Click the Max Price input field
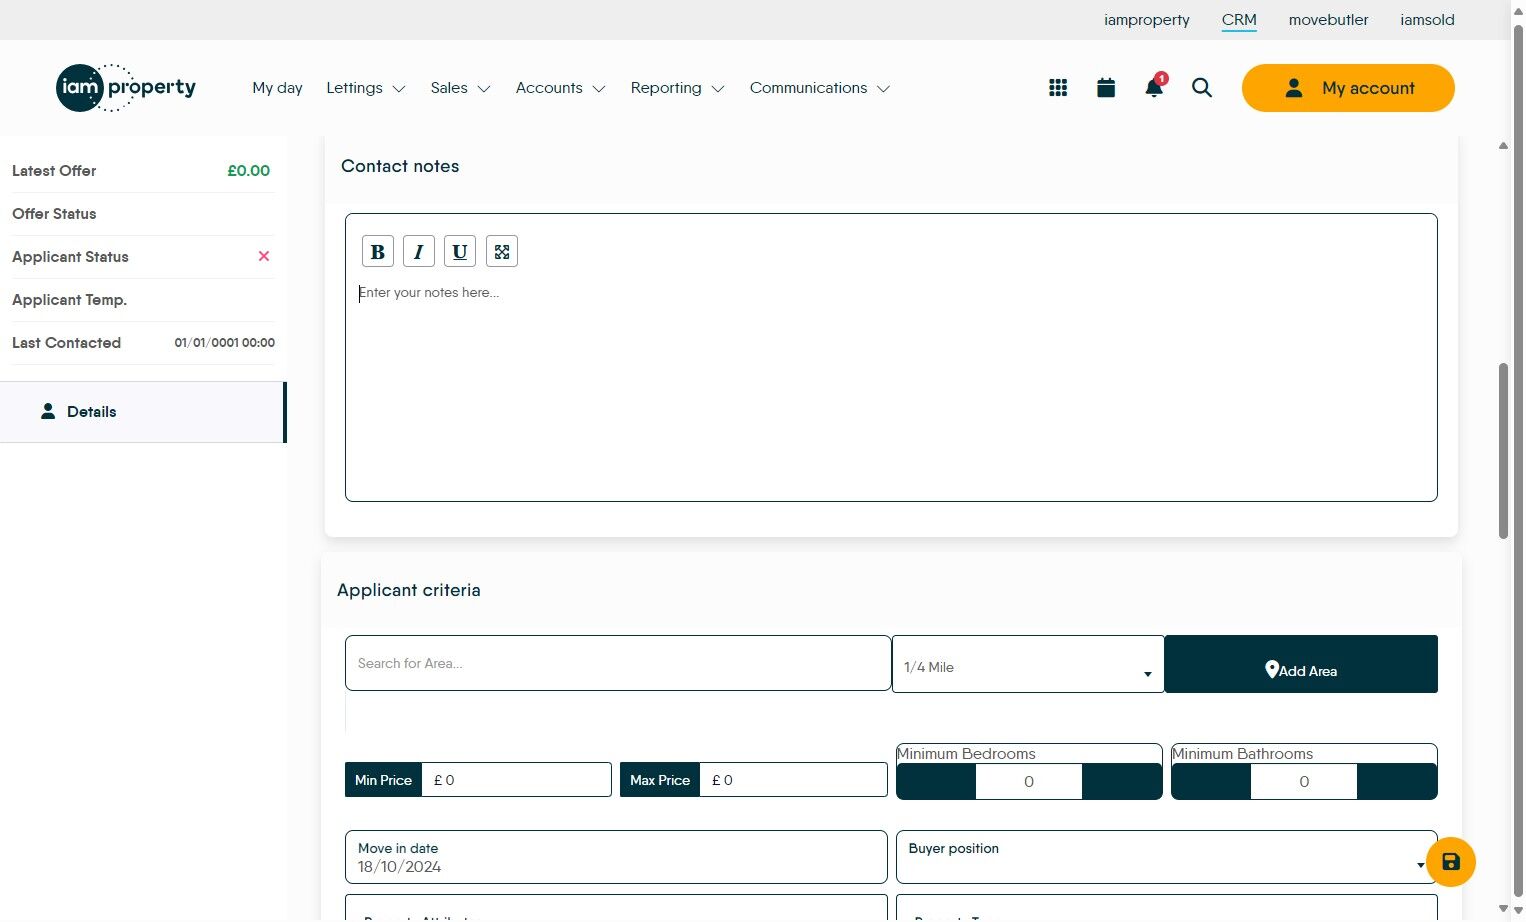The height and width of the screenshot is (922, 1526). 793,780
